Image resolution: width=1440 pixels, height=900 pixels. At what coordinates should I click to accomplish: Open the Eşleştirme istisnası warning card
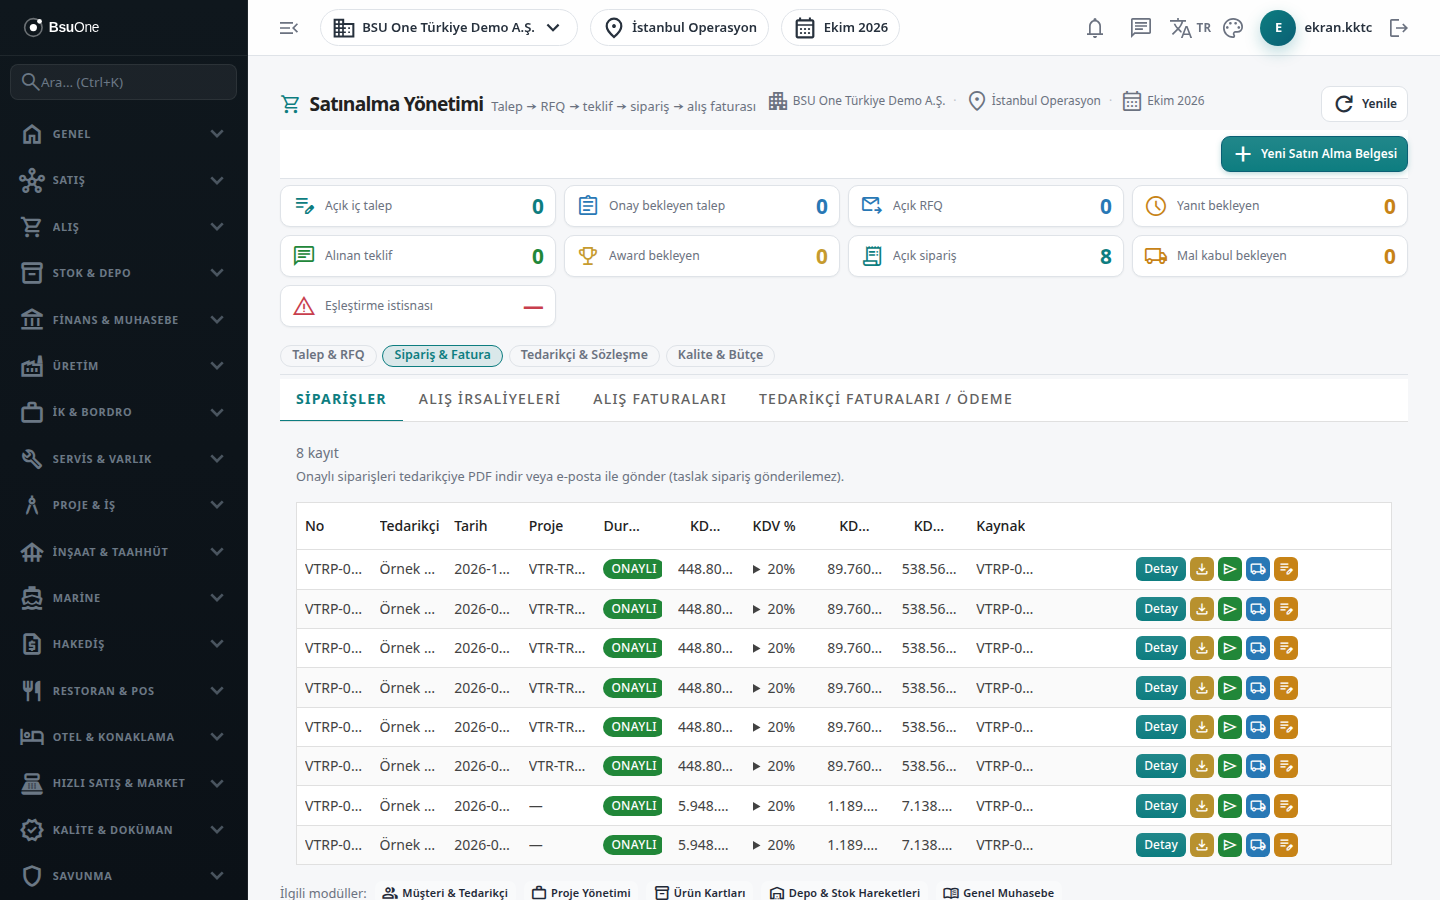click(x=418, y=306)
